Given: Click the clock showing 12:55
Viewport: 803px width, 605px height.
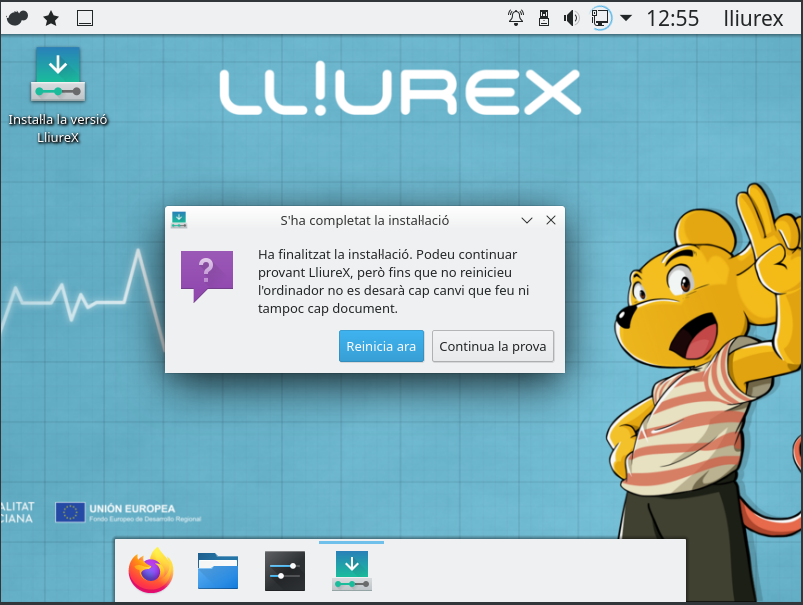Looking at the screenshot, I should click(x=672, y=18).
